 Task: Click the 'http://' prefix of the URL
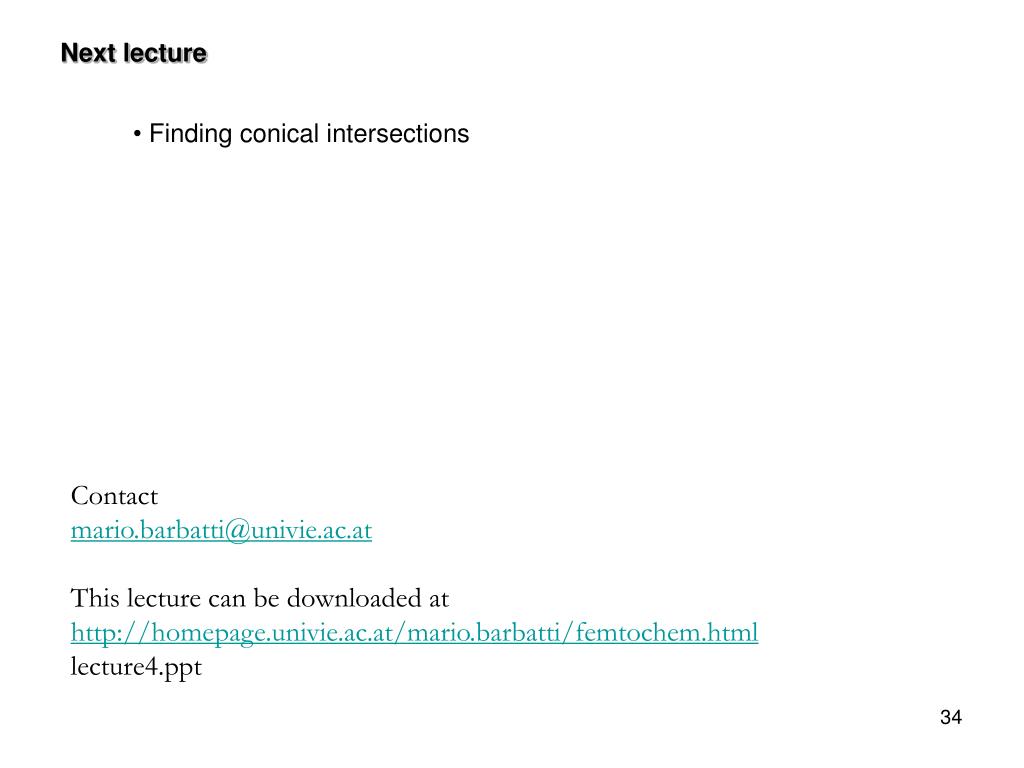point(110,632)
